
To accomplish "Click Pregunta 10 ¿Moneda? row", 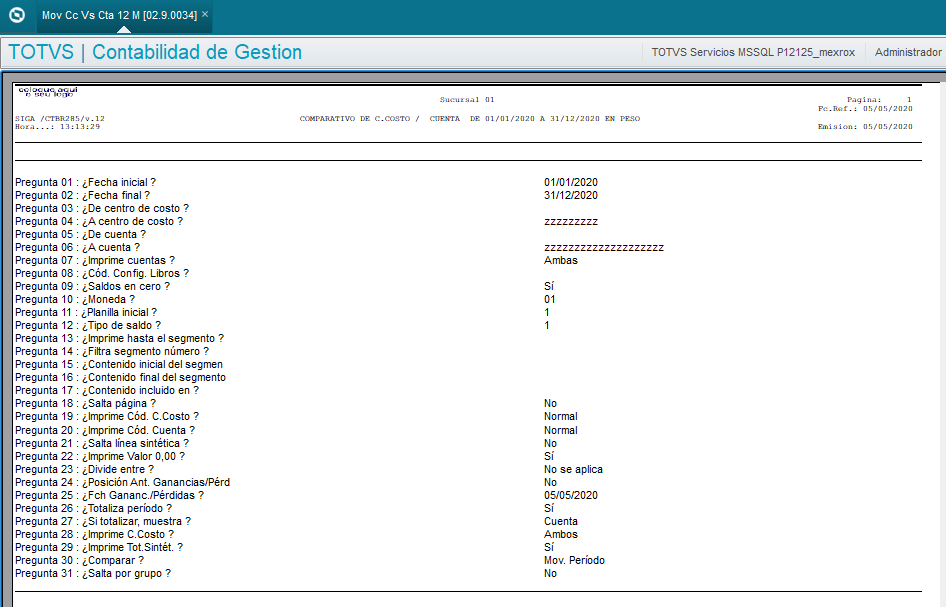I will point(75,299).
